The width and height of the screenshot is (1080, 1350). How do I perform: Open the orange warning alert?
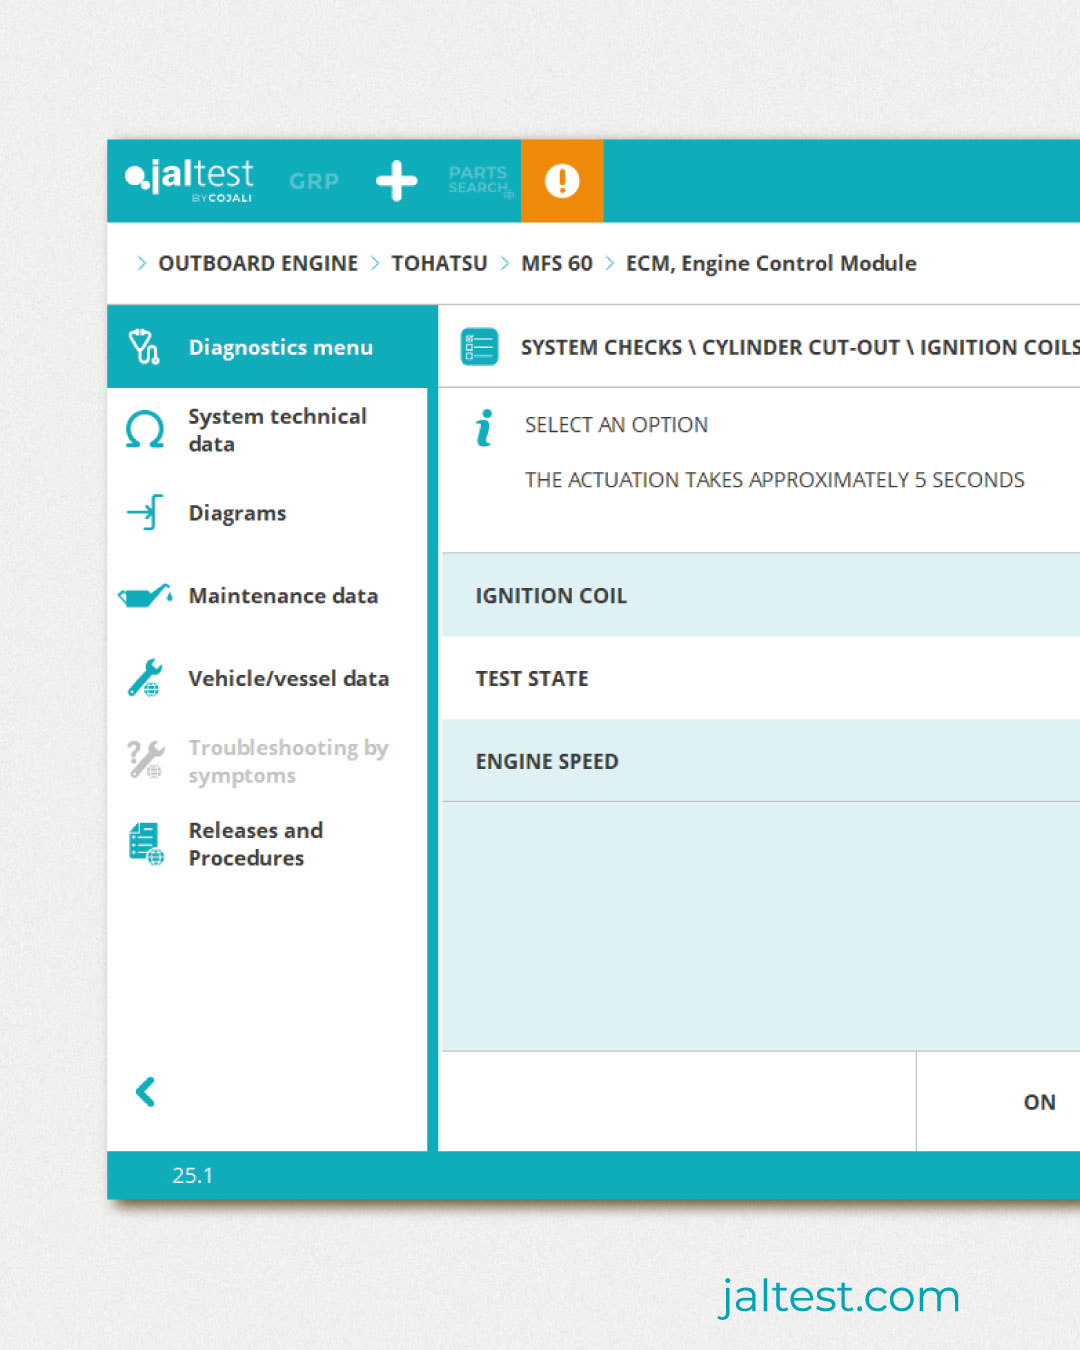(x=562, y=181)
